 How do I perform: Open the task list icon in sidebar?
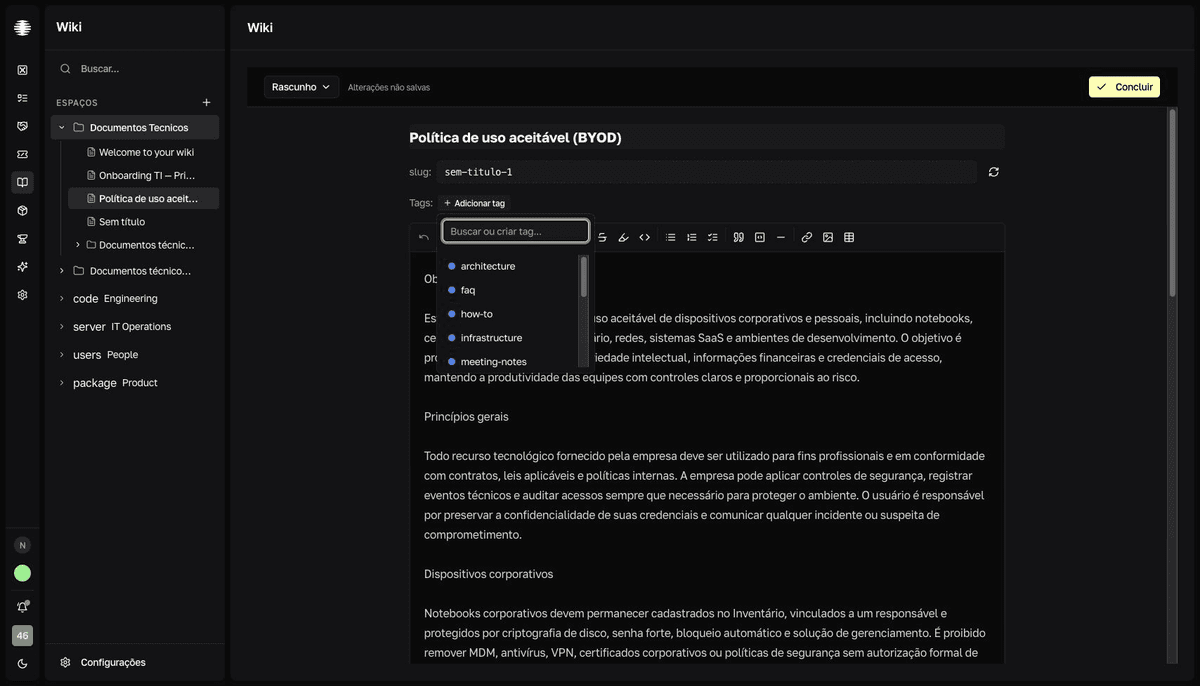(22, 98)
